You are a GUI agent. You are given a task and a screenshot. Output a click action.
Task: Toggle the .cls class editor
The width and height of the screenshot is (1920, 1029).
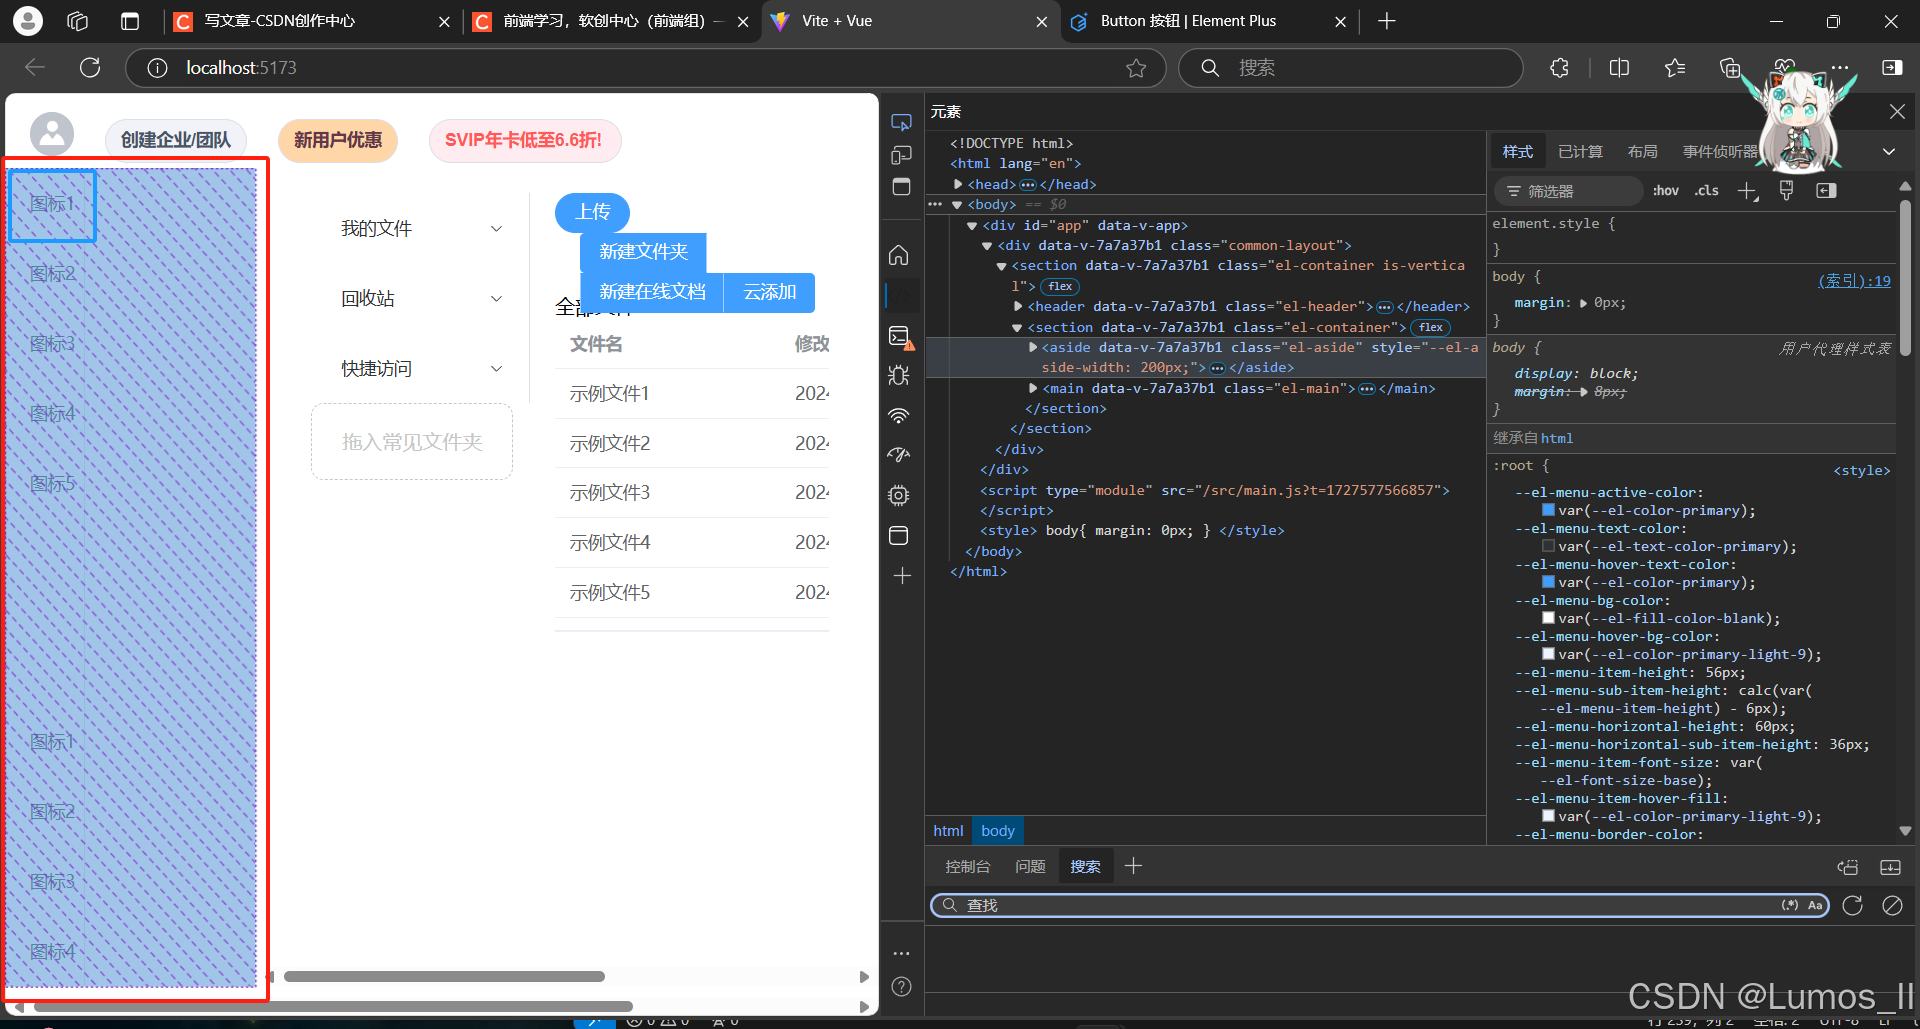(1706, 190)
